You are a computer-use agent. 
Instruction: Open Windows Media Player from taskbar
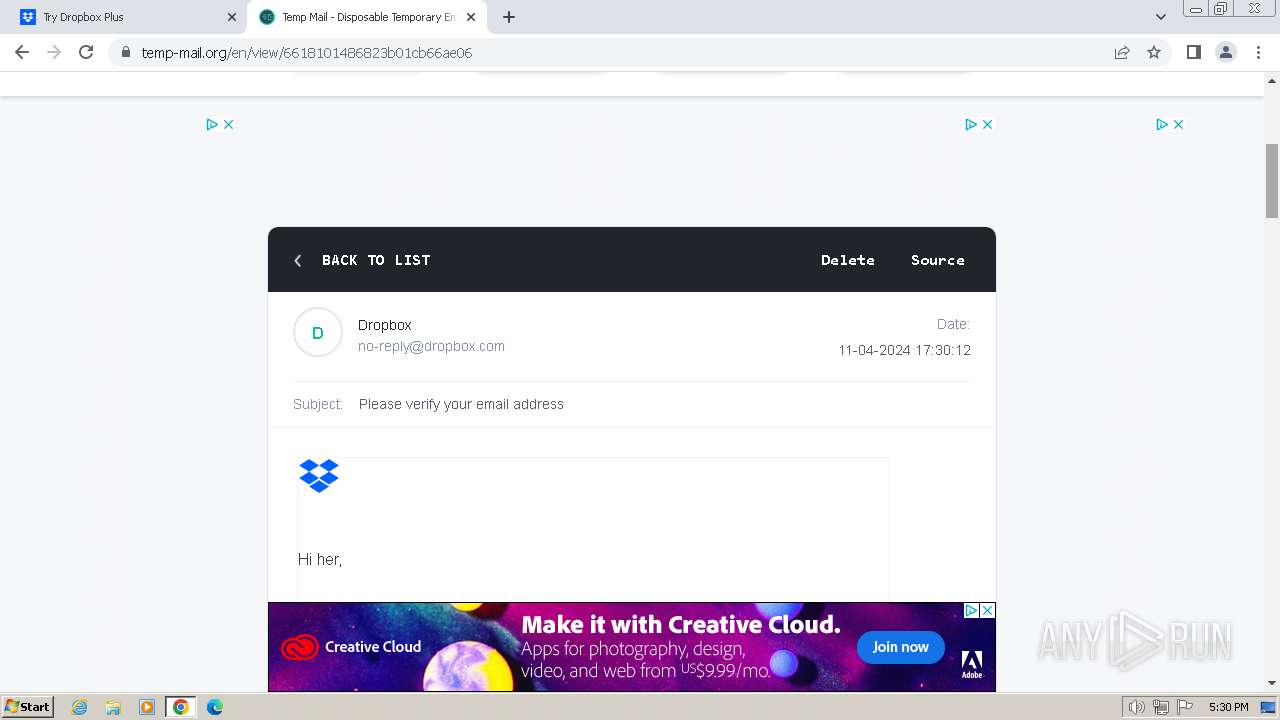pyautogui.click(x=147, y=707)
